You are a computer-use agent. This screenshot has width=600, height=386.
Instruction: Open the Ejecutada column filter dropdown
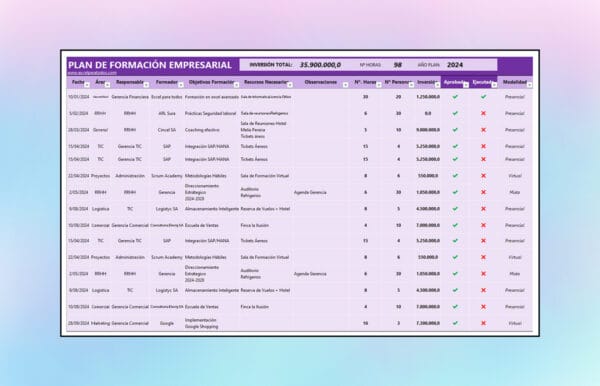click(494, 85)
